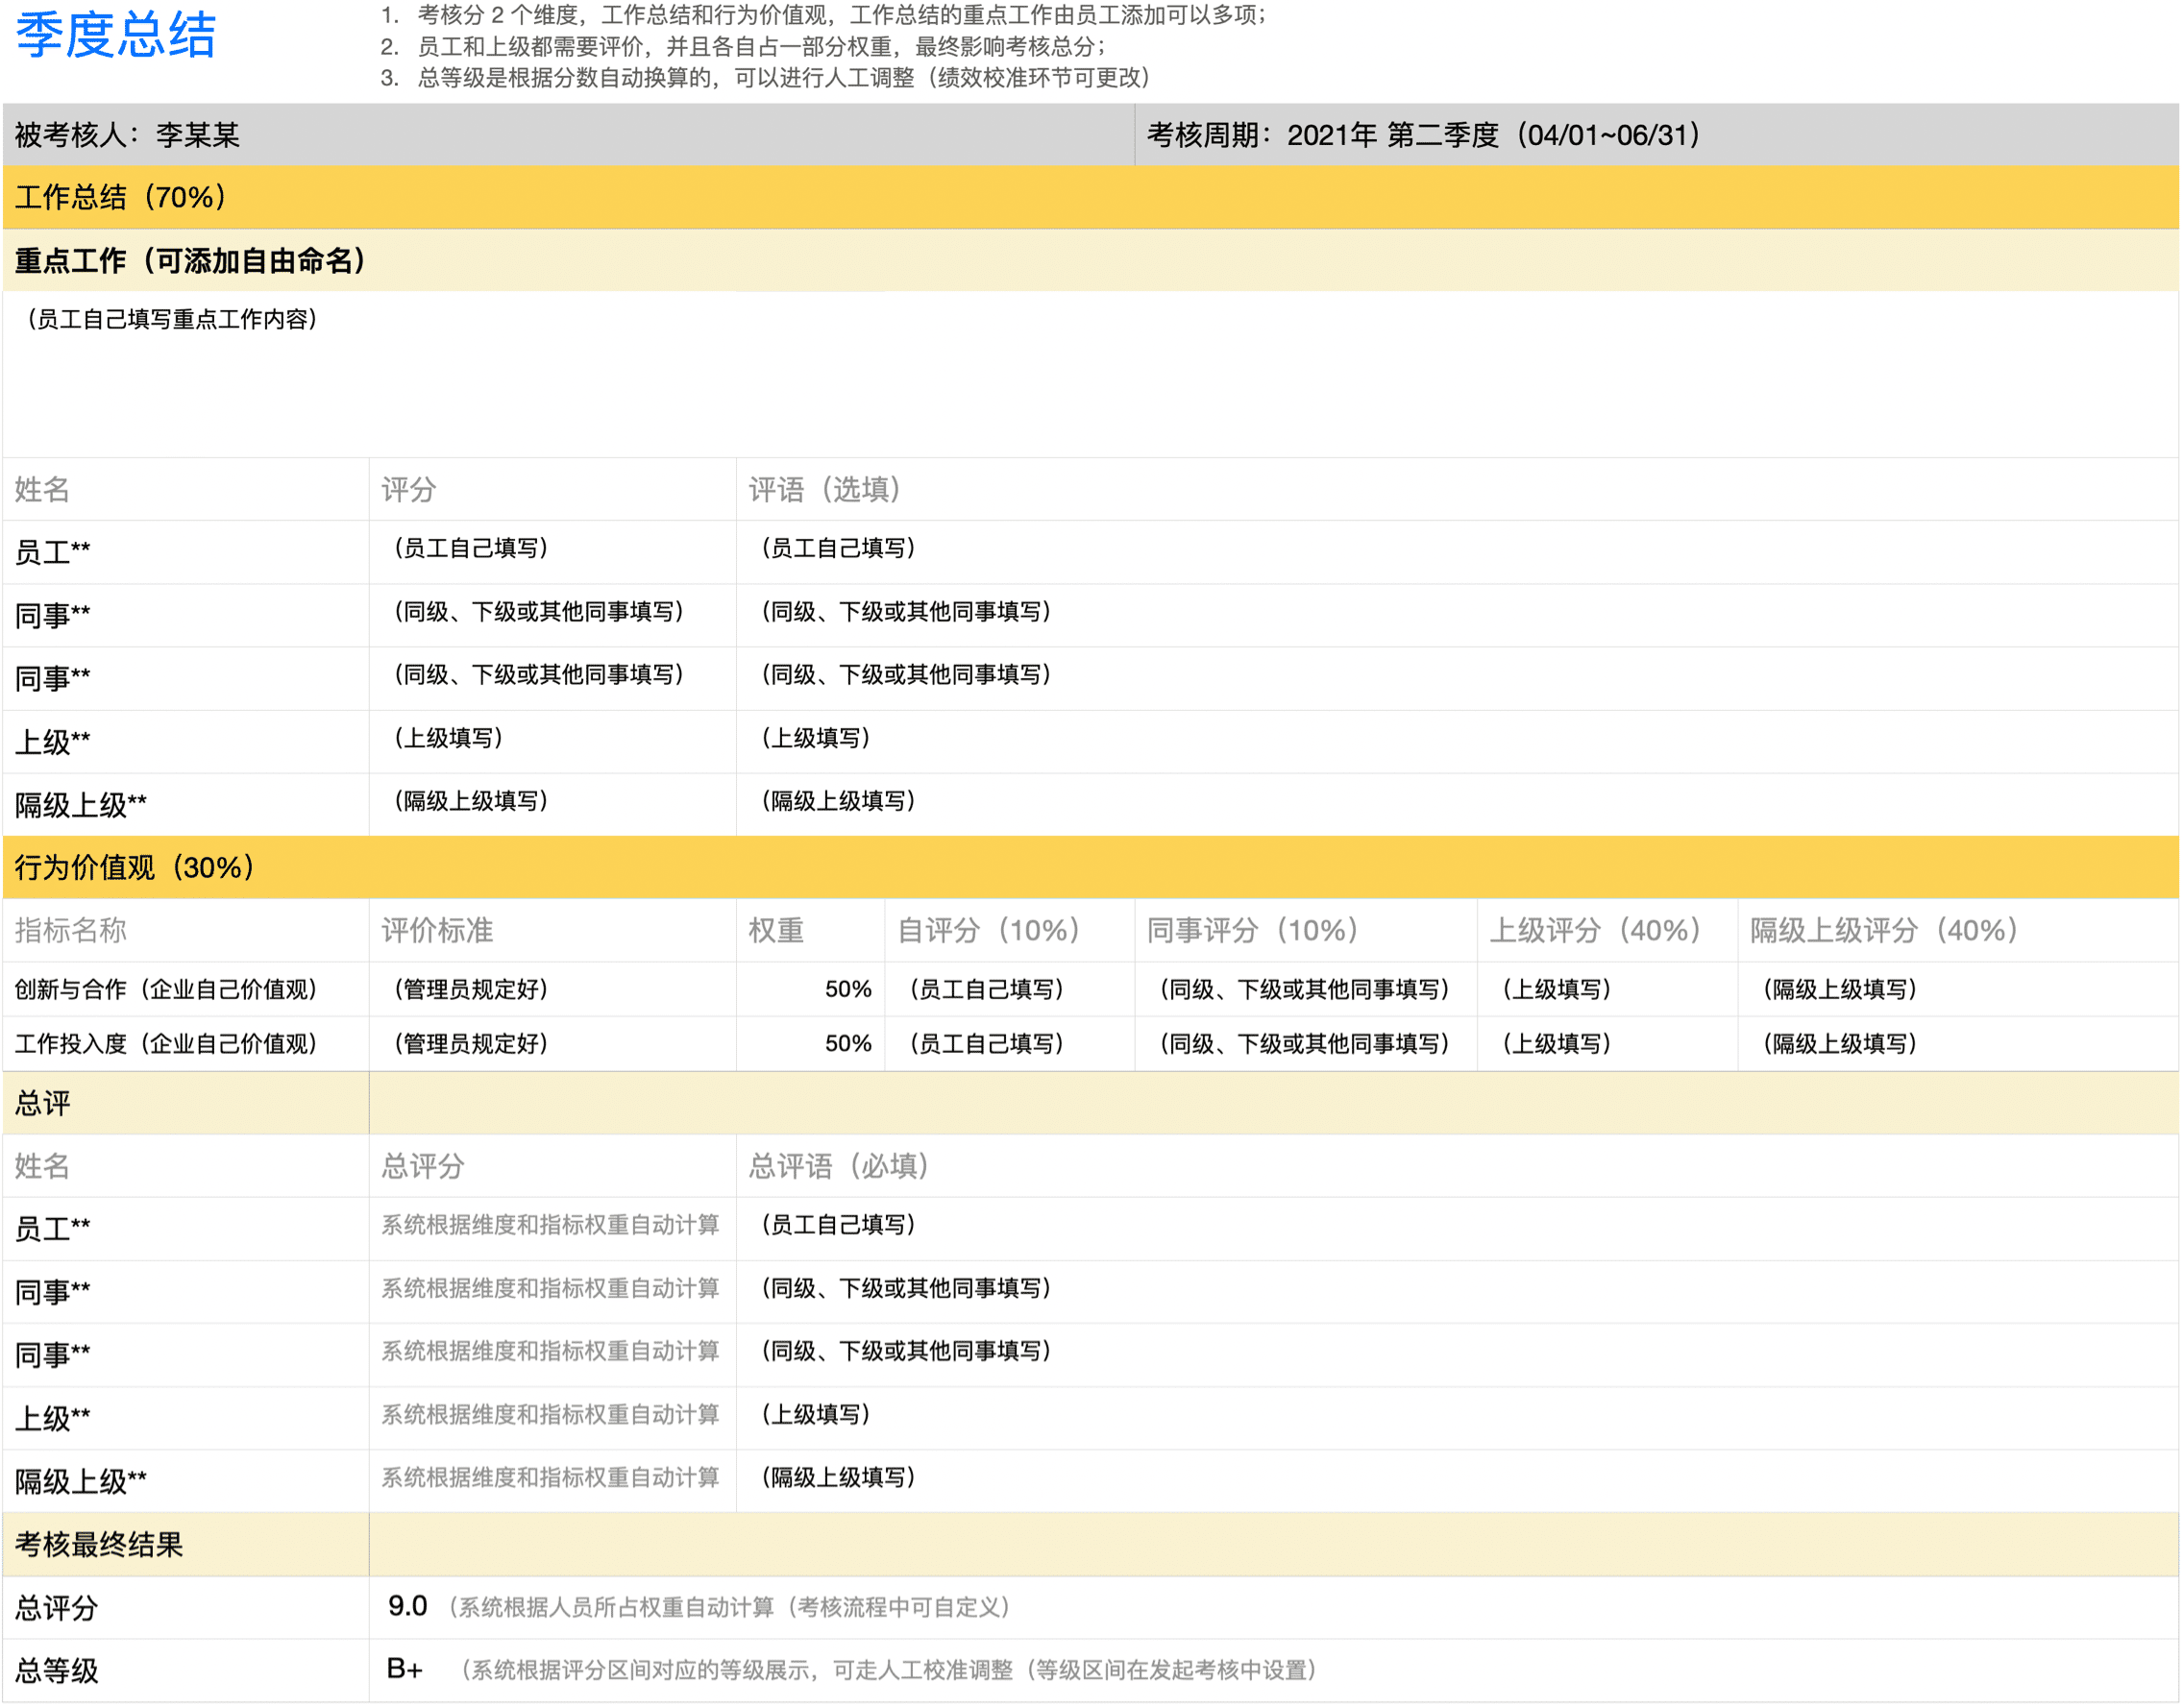Click 同事评分 cell in 创新与合作 row
The width and height of the screenshot is (2183, 1708).
1306,989
